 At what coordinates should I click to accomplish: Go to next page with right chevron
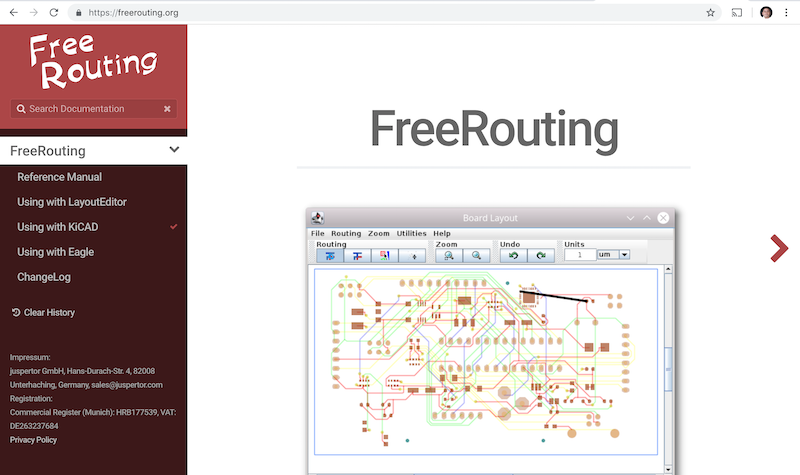point(779,248)
